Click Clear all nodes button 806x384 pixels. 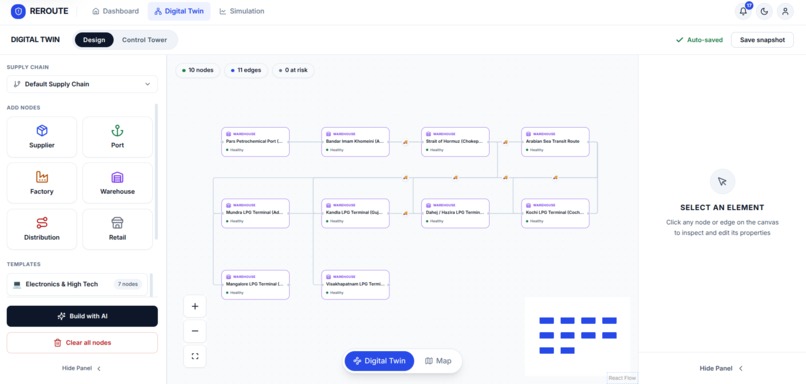pyautogui.click(x=82, y=342)
